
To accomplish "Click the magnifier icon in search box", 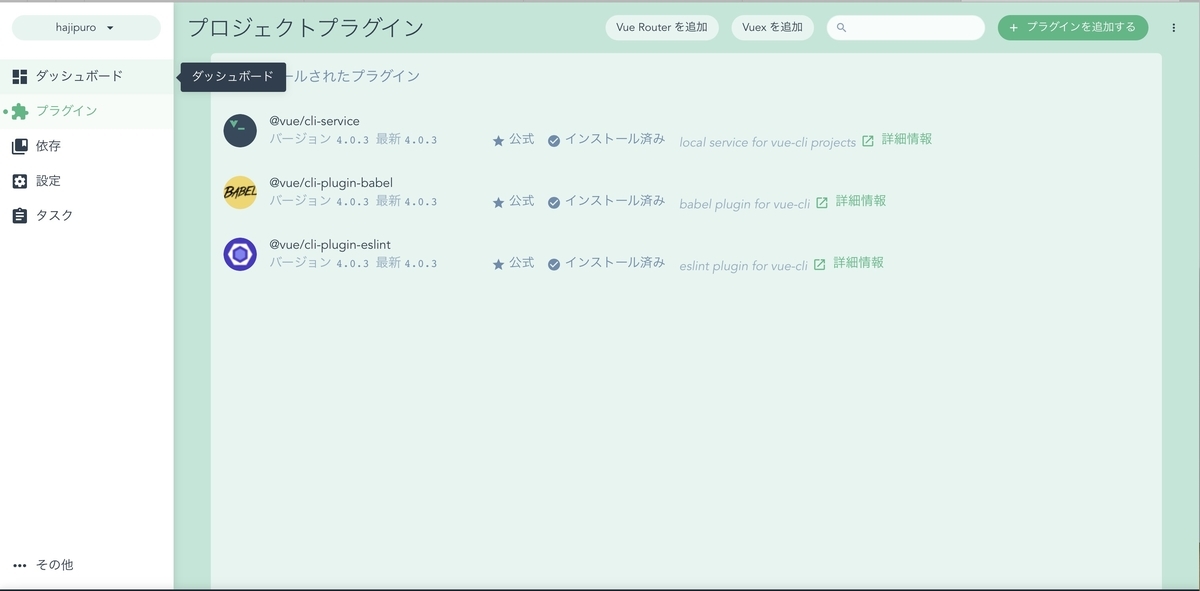I will coord(841,28).
